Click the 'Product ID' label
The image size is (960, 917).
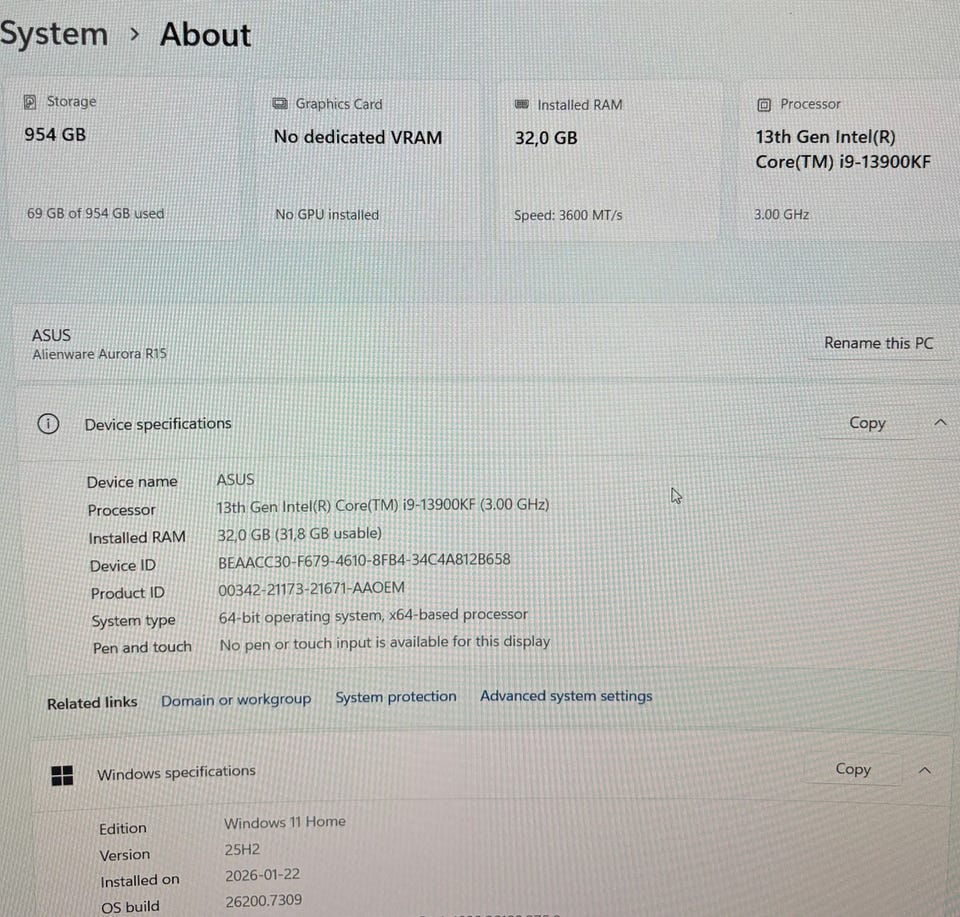coord(127,593)
